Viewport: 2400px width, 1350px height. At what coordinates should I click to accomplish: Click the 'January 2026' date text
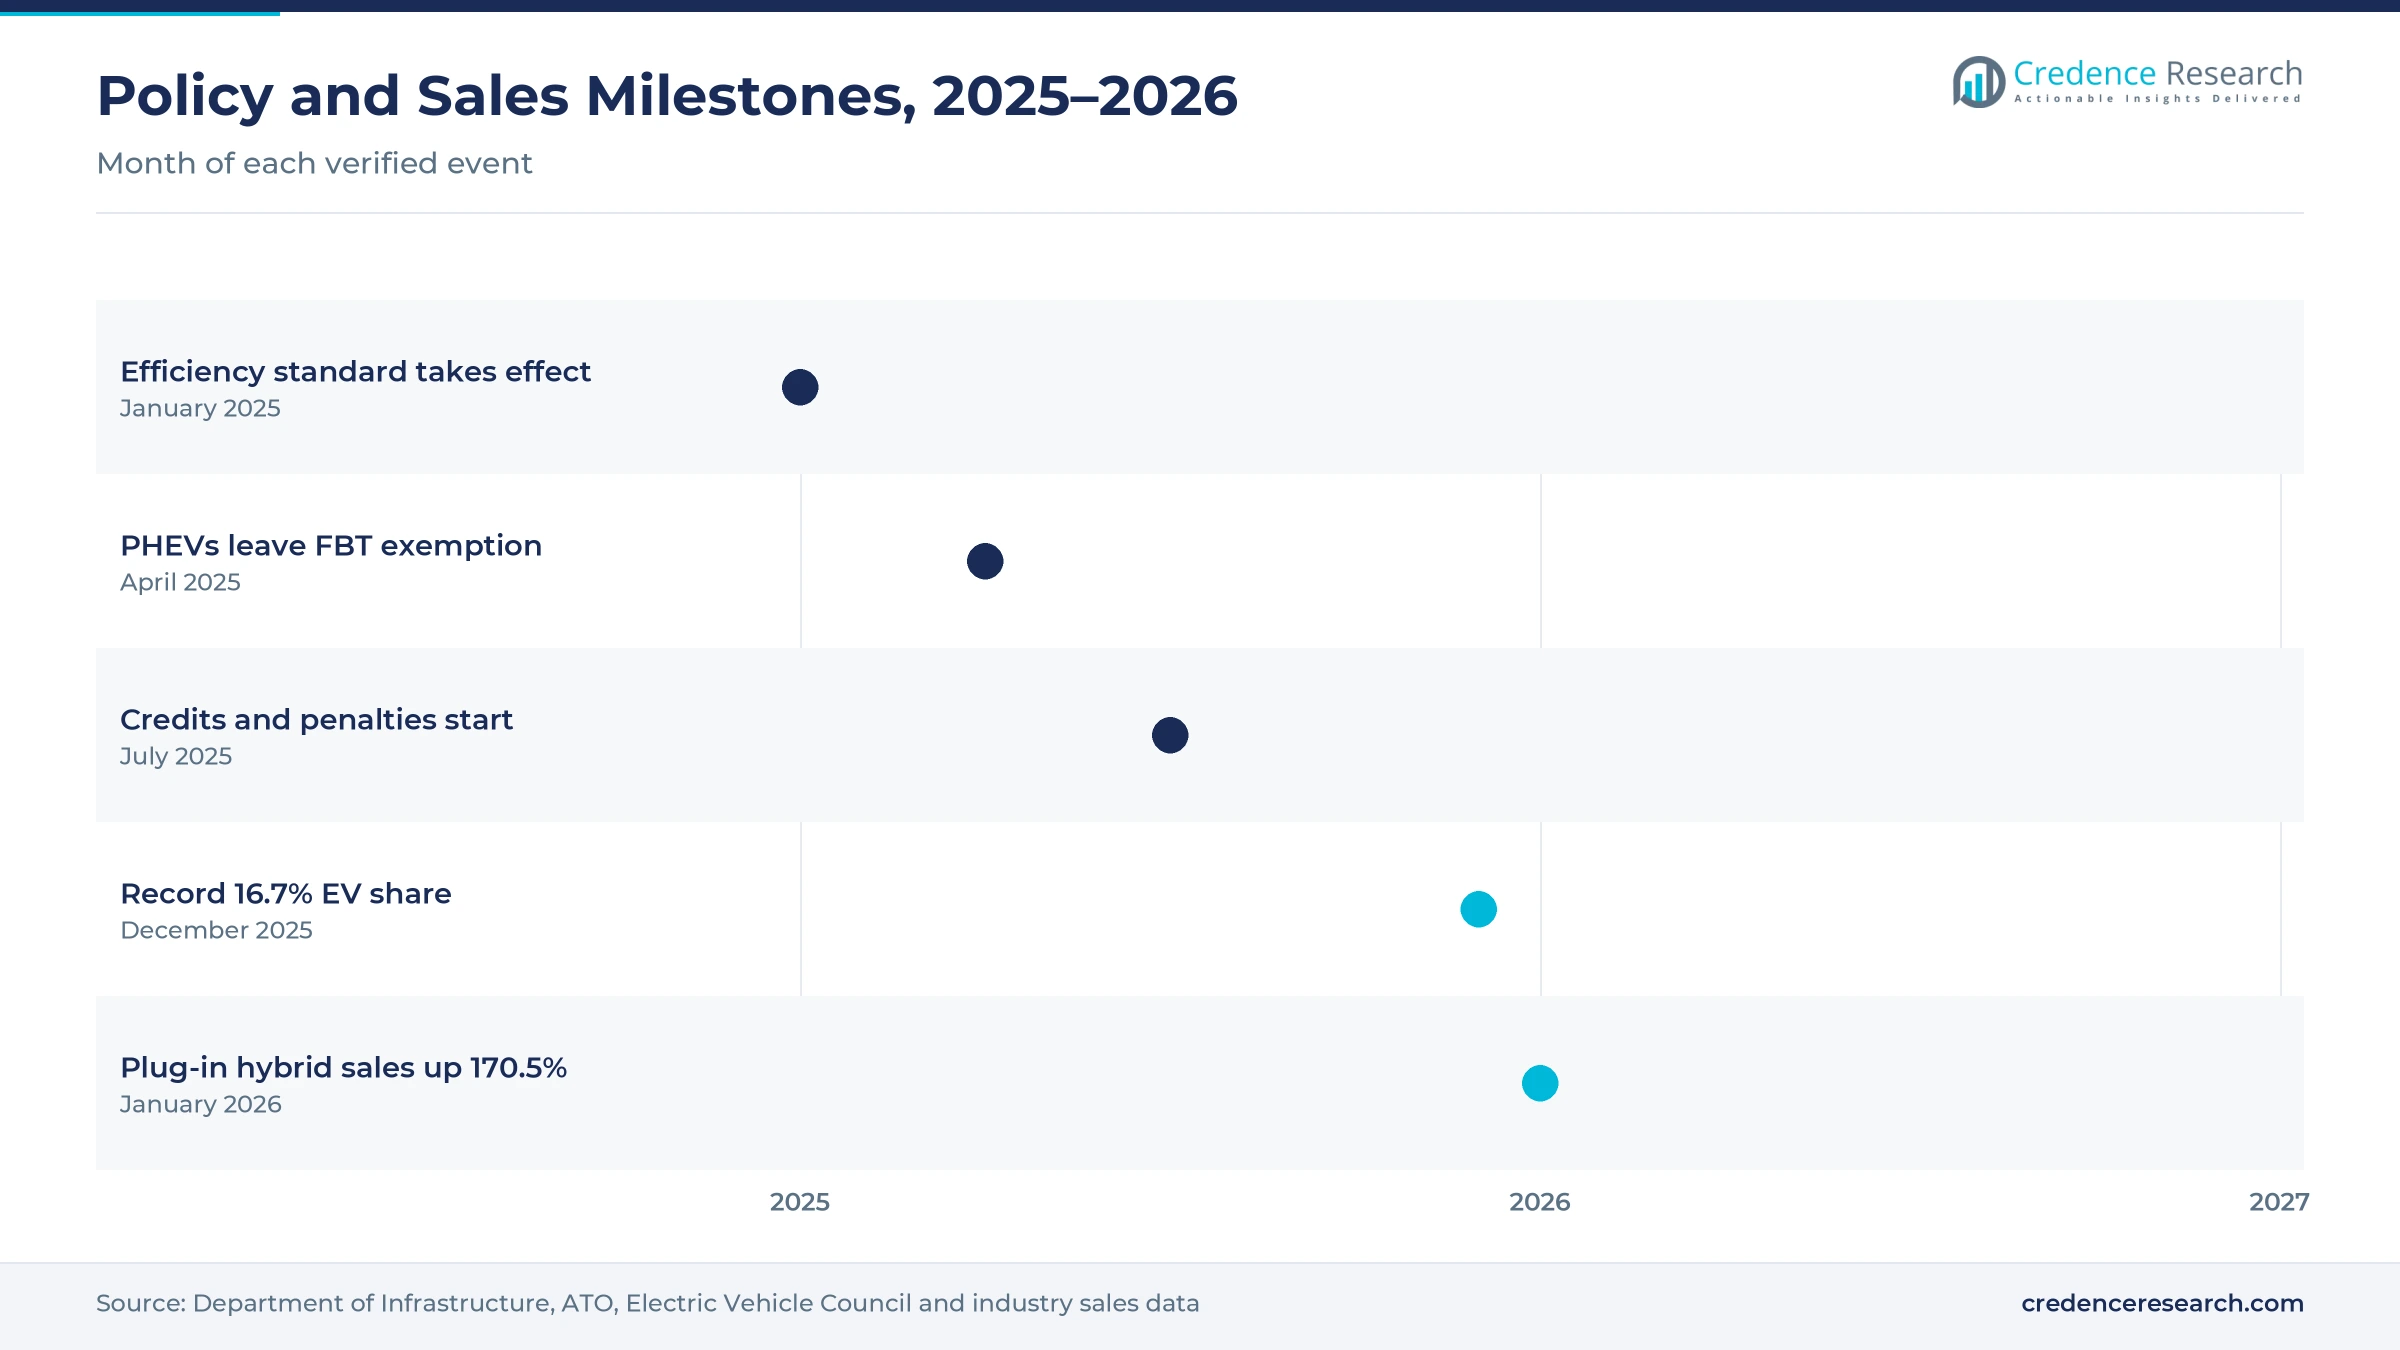pos(201,1105)
